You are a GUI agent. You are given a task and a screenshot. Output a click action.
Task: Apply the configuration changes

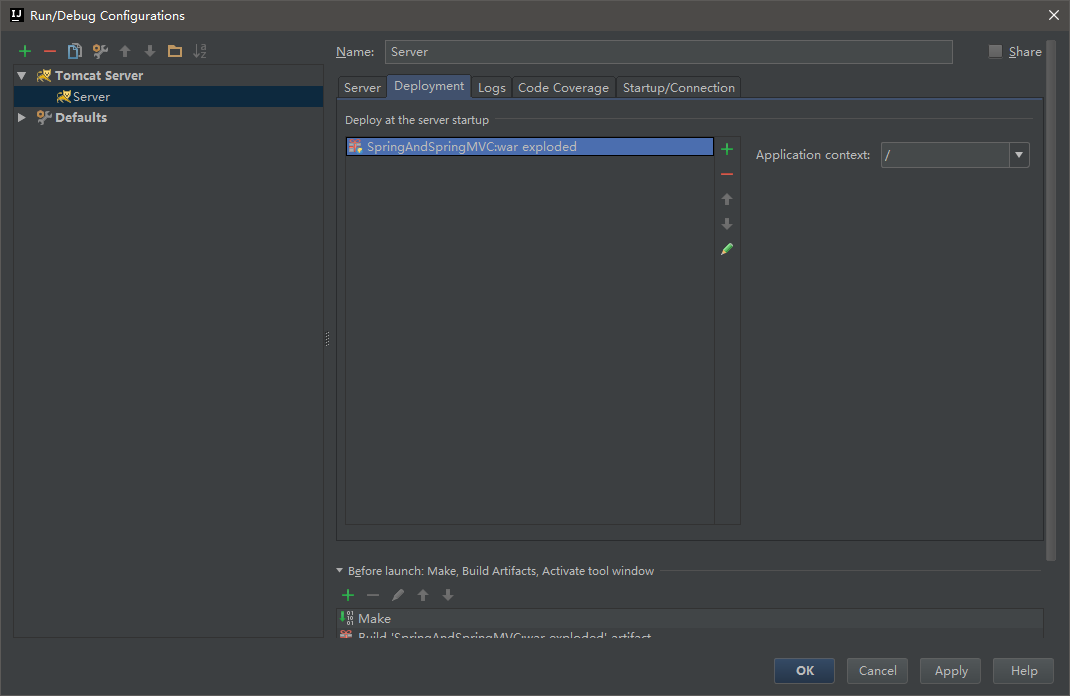[951, 671]
